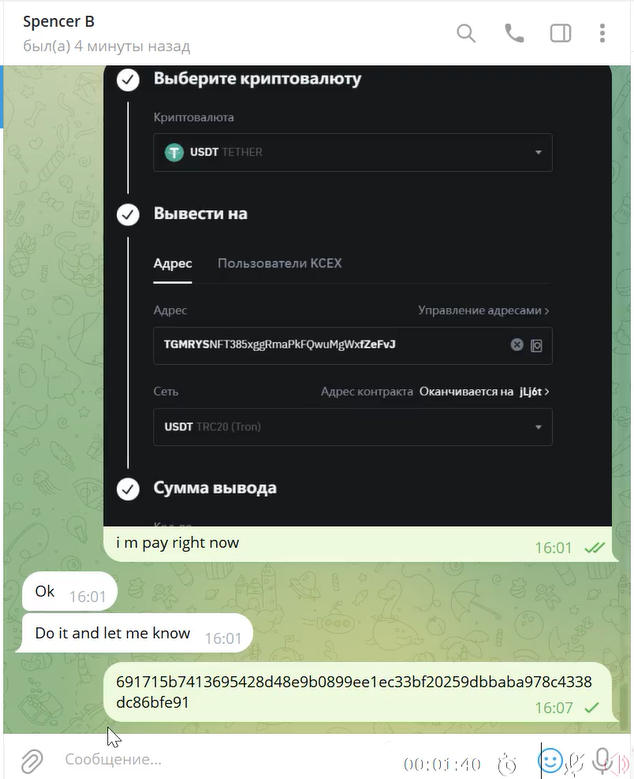The image size is (634, 779).
Task: Switch to Пользователи KCEX tab
Action: point(280,263)
